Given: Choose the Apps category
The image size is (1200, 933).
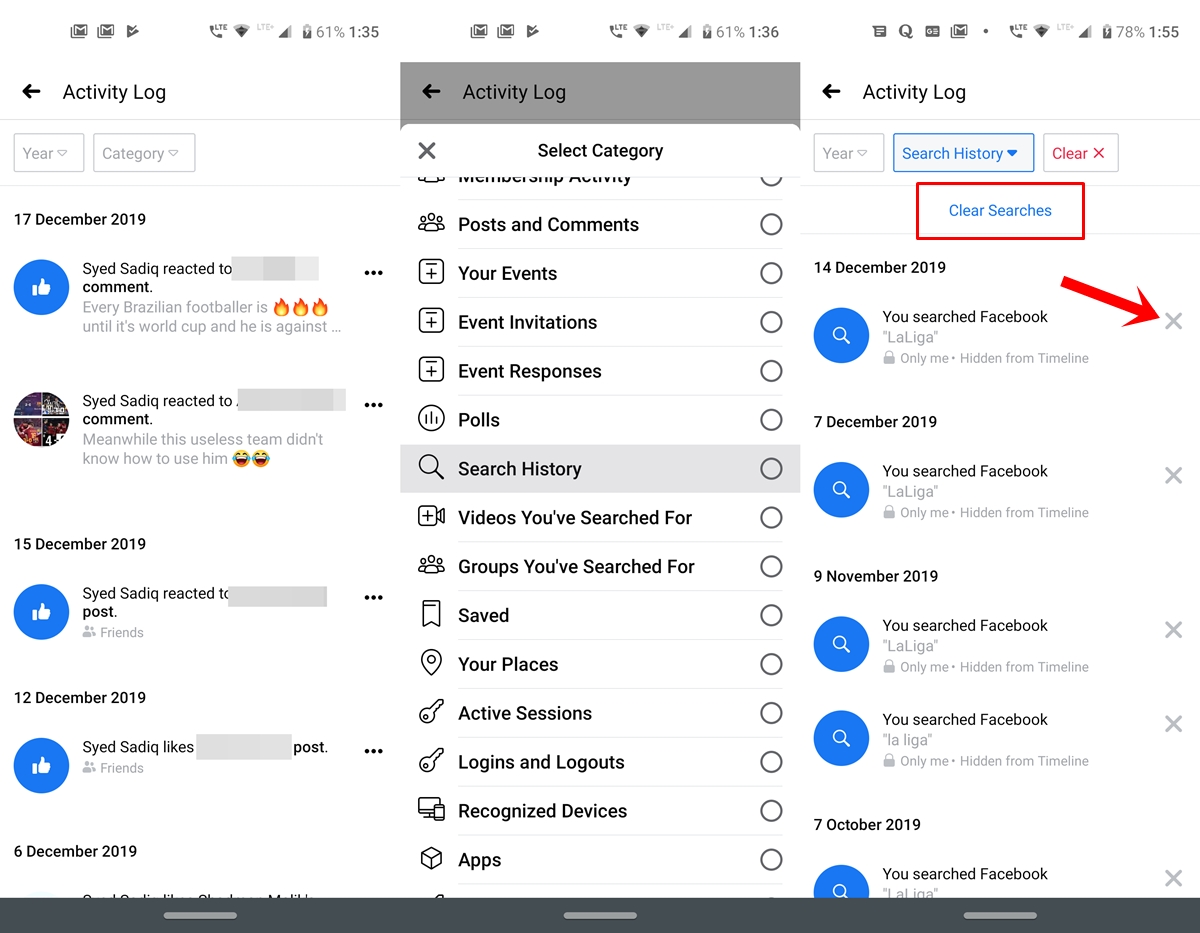Looking at the screenshot, I should click(x=600, y=860).
